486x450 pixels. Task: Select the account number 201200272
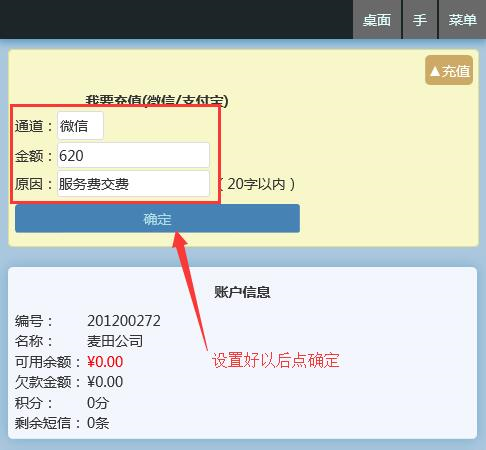coord(124,321)
